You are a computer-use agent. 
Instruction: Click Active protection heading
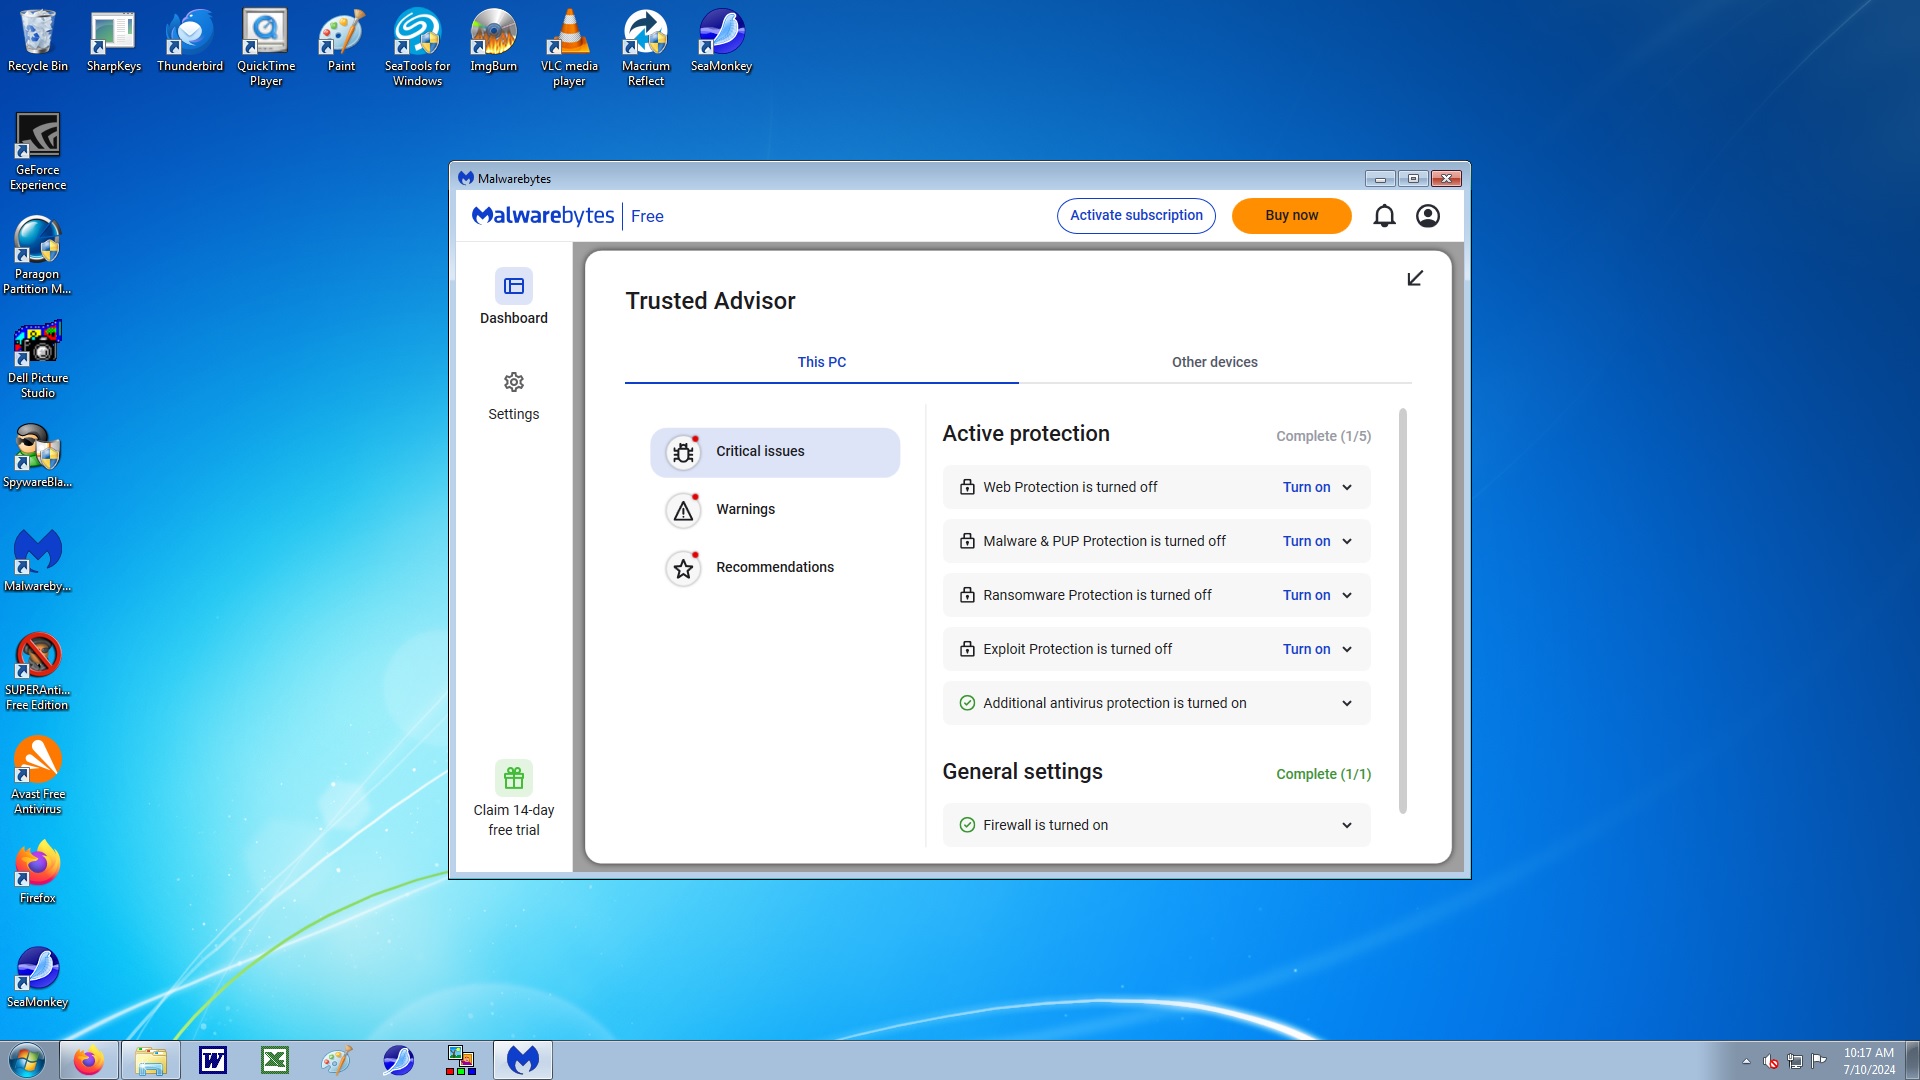(1026, 434)
